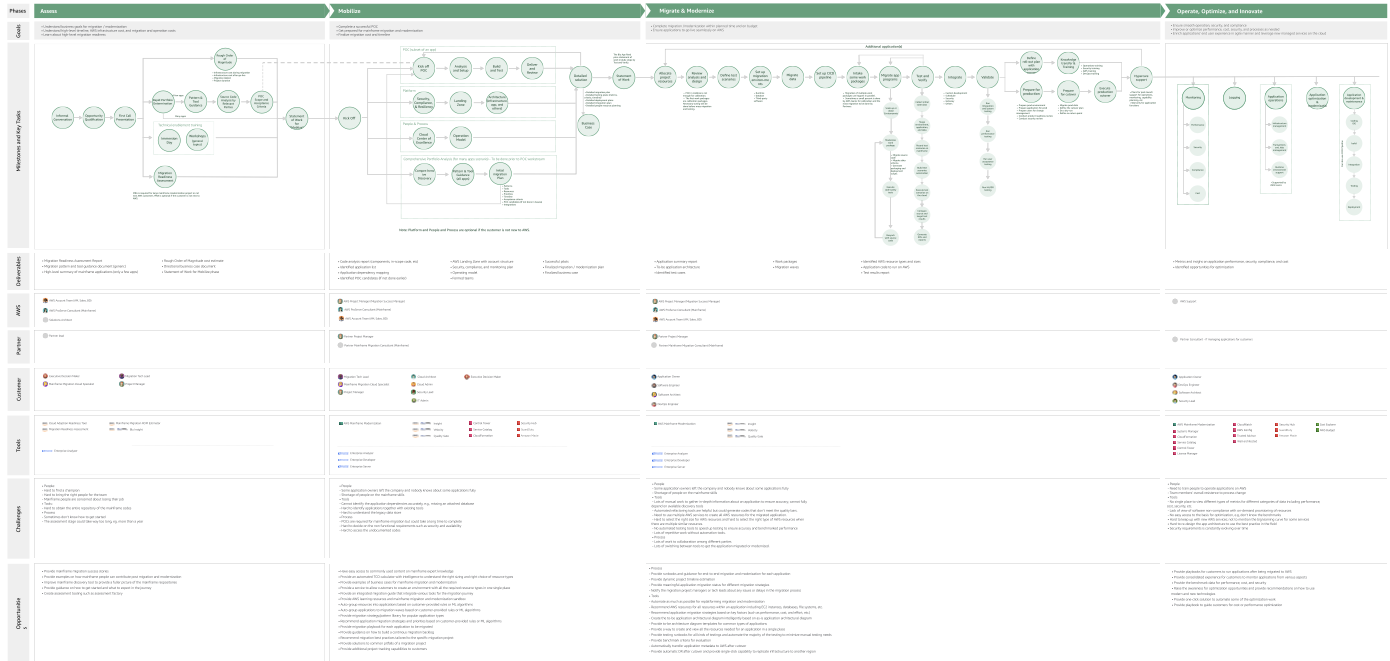Select the Hypercare support node
The width and height of the screenshot is (1390, 661).
pyautogui.click(x=1141, y=76)
